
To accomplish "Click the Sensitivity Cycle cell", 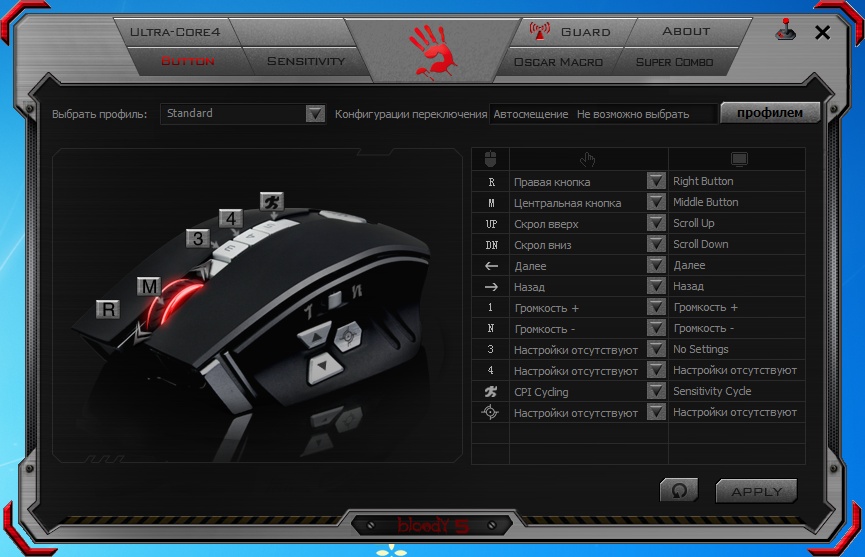I will pos(736,390).
